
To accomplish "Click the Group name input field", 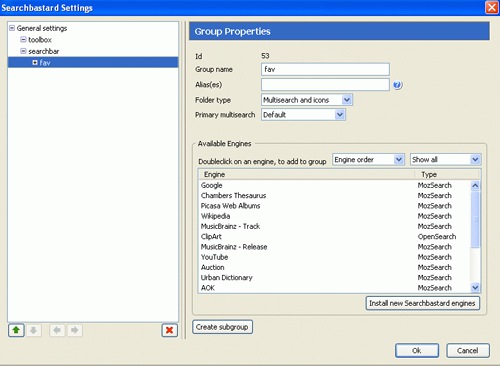I will 325,69.
